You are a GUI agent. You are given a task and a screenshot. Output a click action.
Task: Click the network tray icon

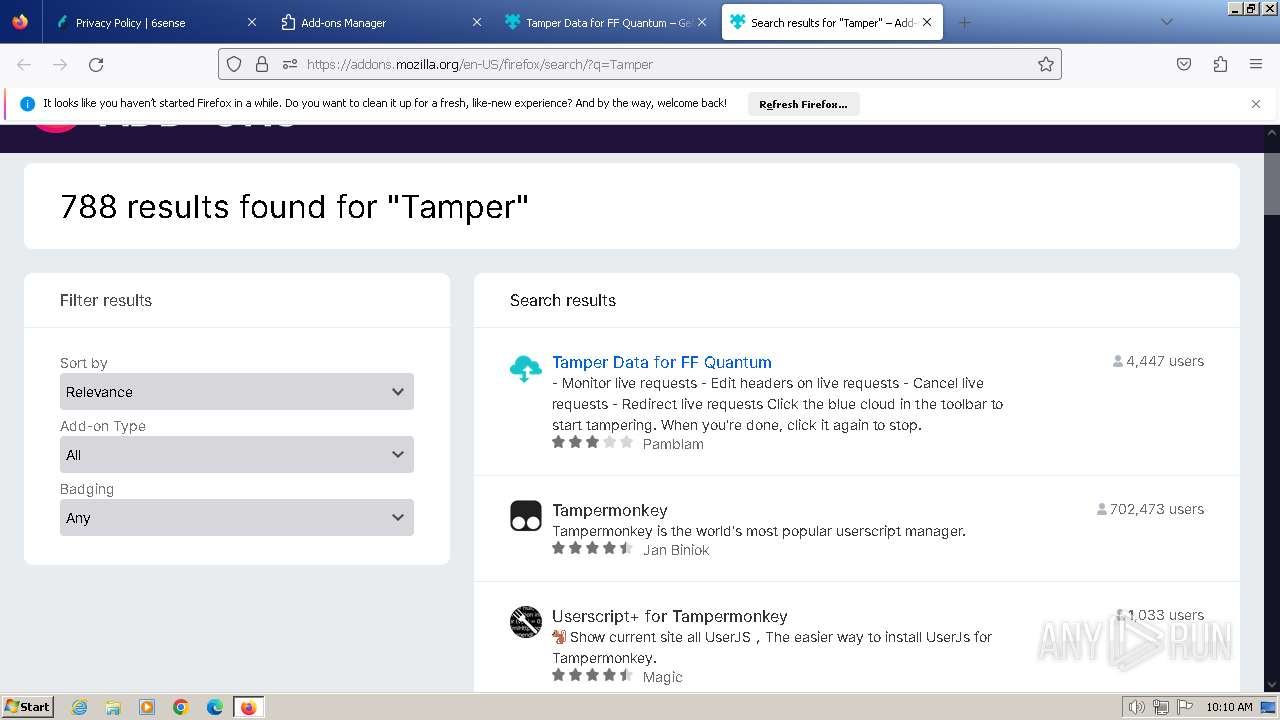click(x=1161, y=707)
